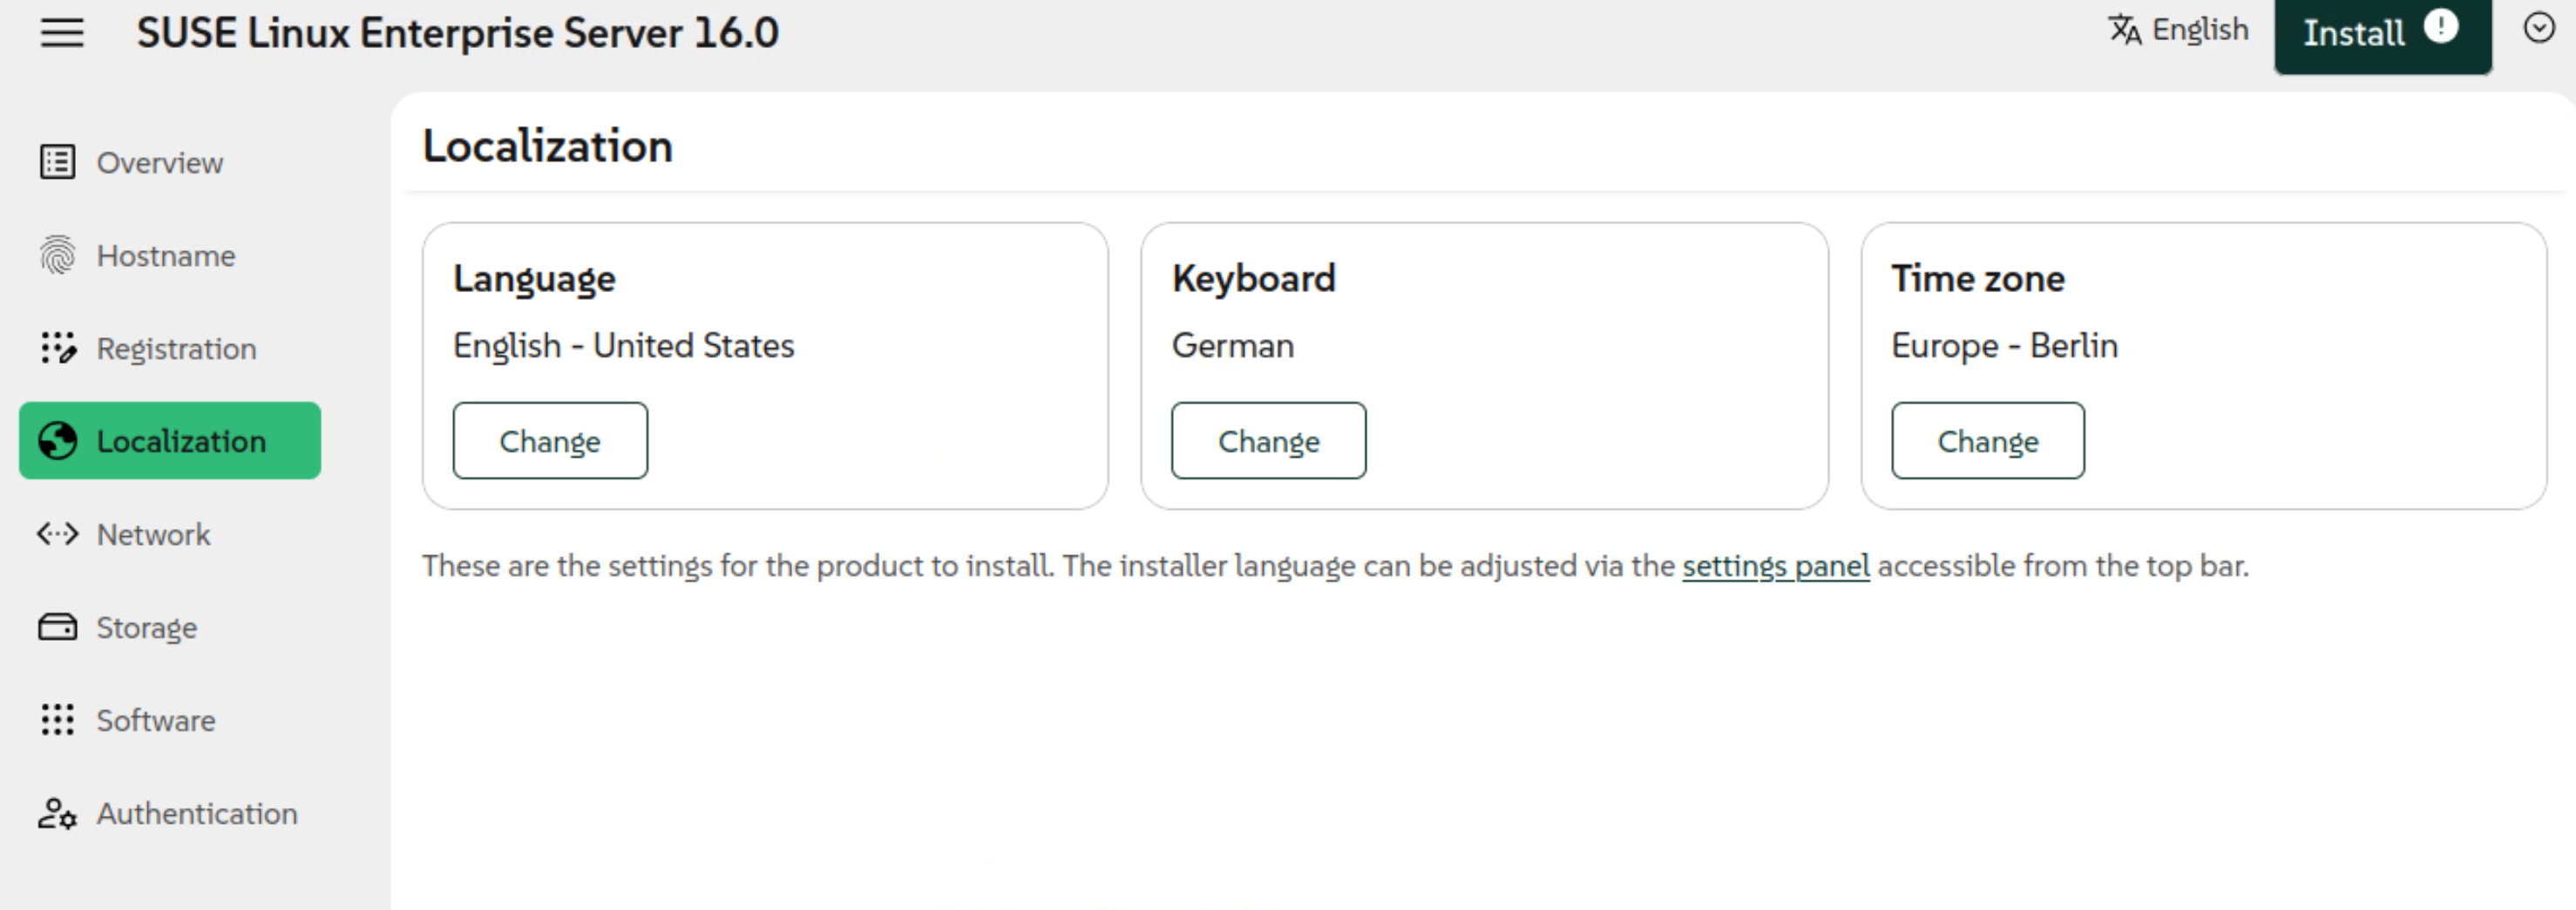Follow the settings panel link

1776,566
